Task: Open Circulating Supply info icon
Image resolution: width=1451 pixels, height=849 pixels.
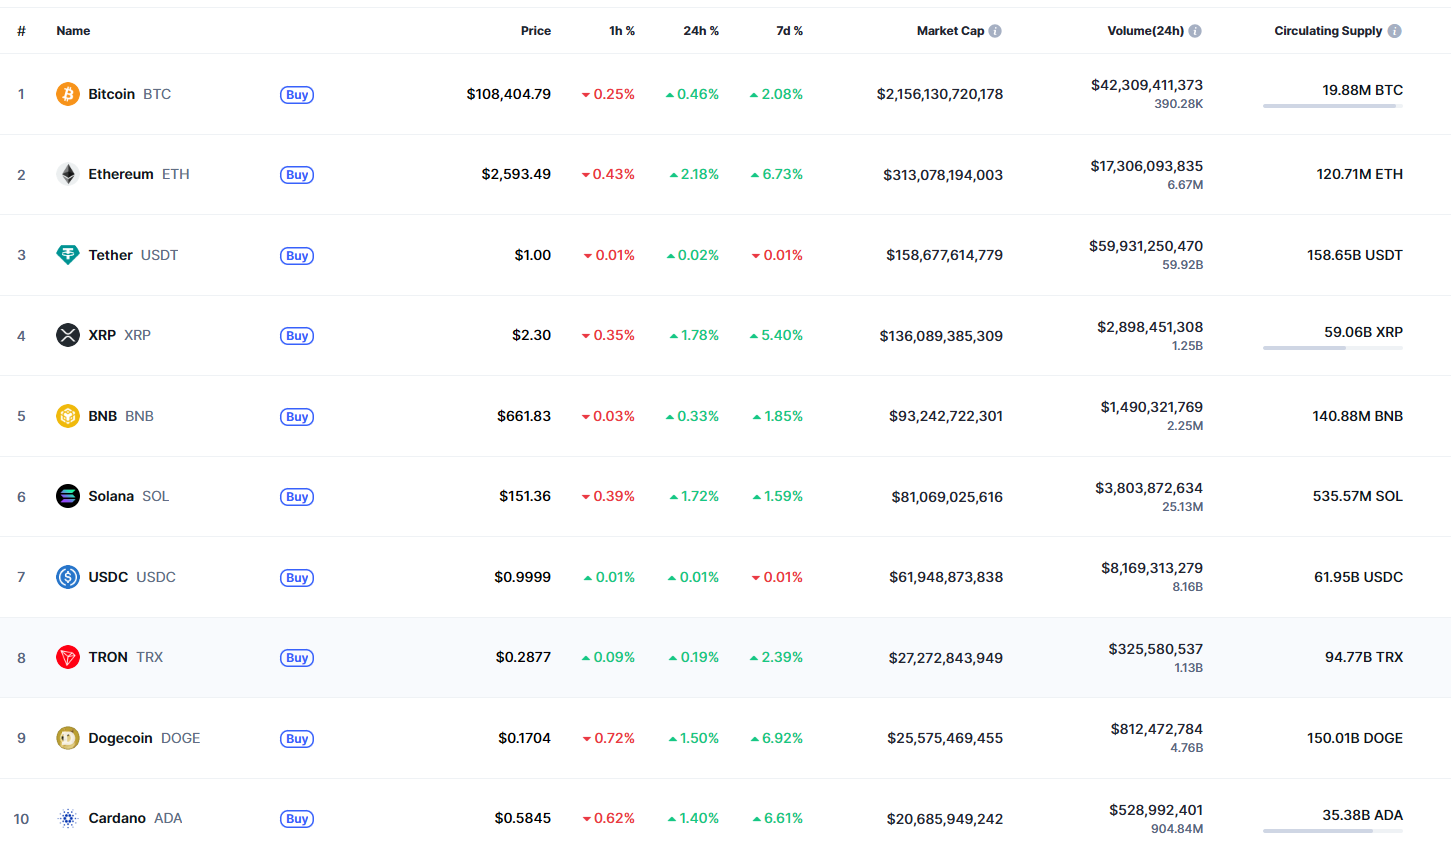Action: pyautogui.click(x=1395, y=31)
